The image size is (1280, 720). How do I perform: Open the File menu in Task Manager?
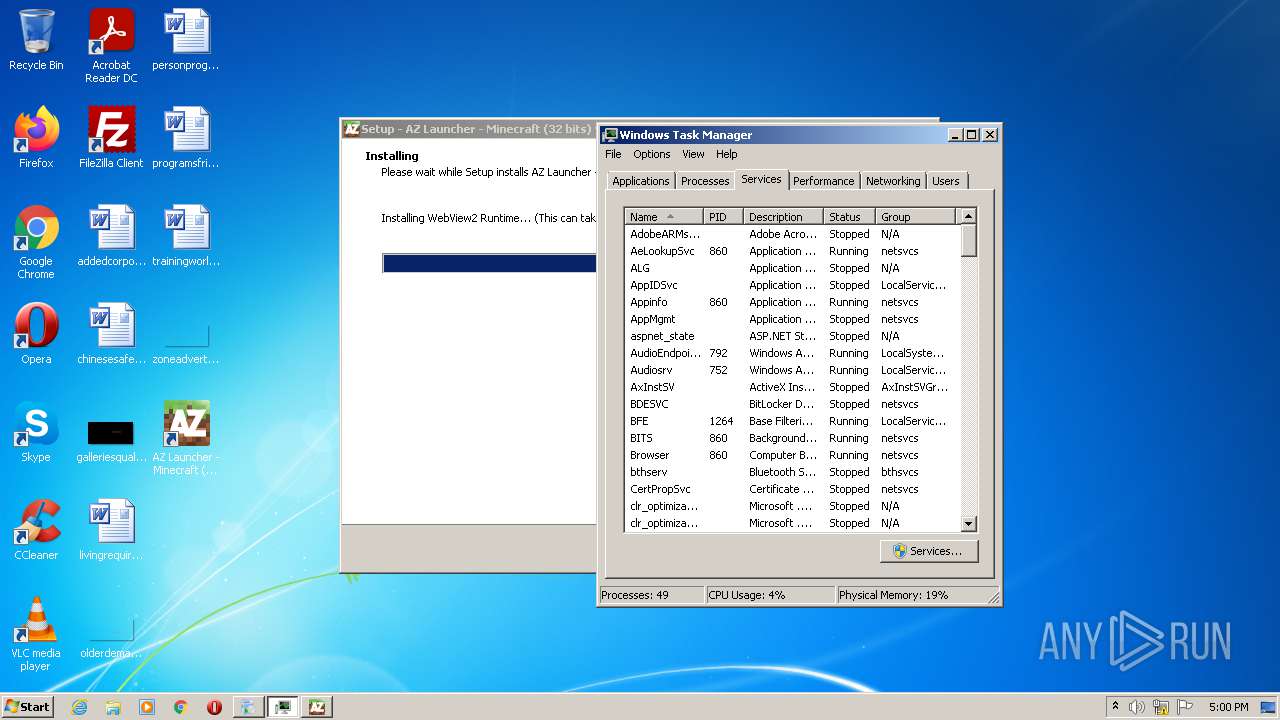click(x=613, y=154)
